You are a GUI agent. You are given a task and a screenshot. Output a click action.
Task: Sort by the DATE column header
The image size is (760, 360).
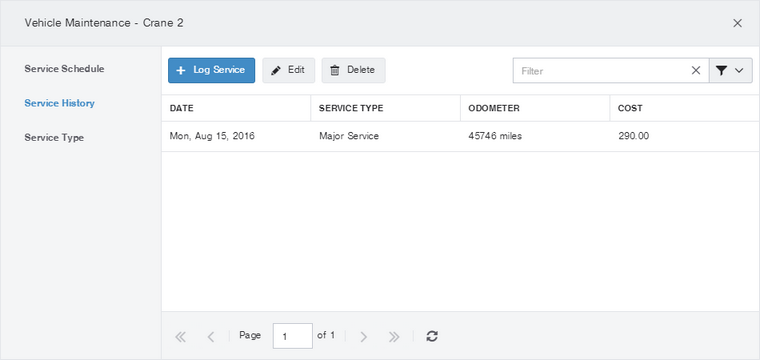(236, 109)
